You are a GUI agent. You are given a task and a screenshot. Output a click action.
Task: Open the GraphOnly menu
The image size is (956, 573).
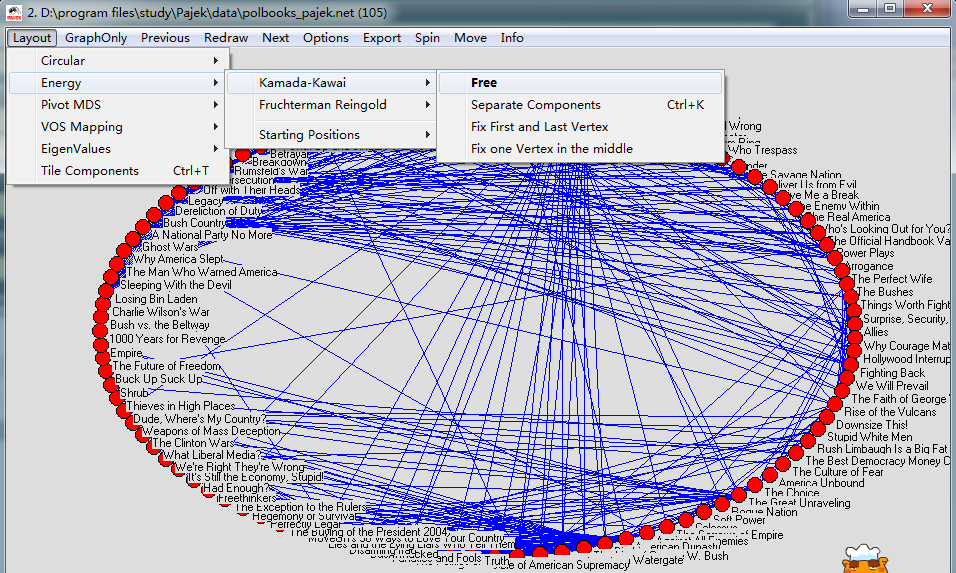96,38
